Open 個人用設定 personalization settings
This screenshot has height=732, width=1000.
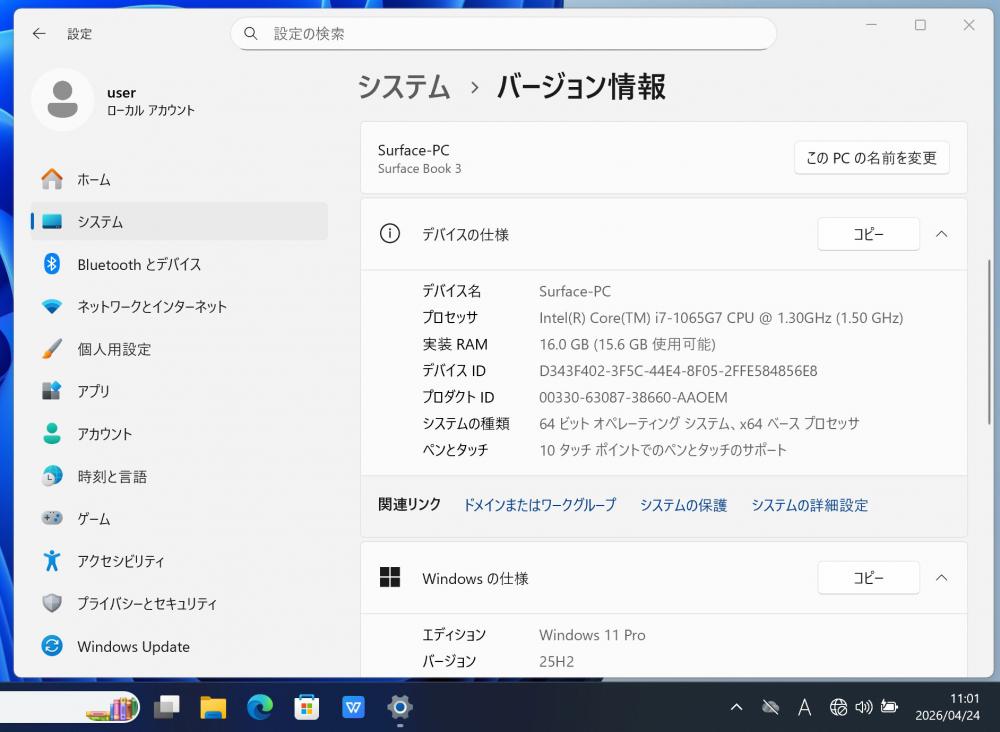(x=114, y=350)
